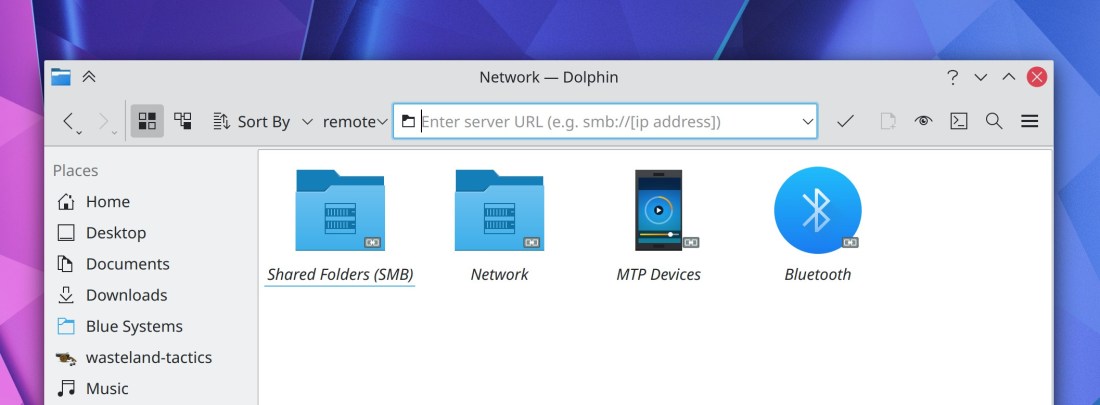The width and height of the screenshot is (1100, 405).
Task: Confirm the URL with the checkmark button
Action: (845, 121)
